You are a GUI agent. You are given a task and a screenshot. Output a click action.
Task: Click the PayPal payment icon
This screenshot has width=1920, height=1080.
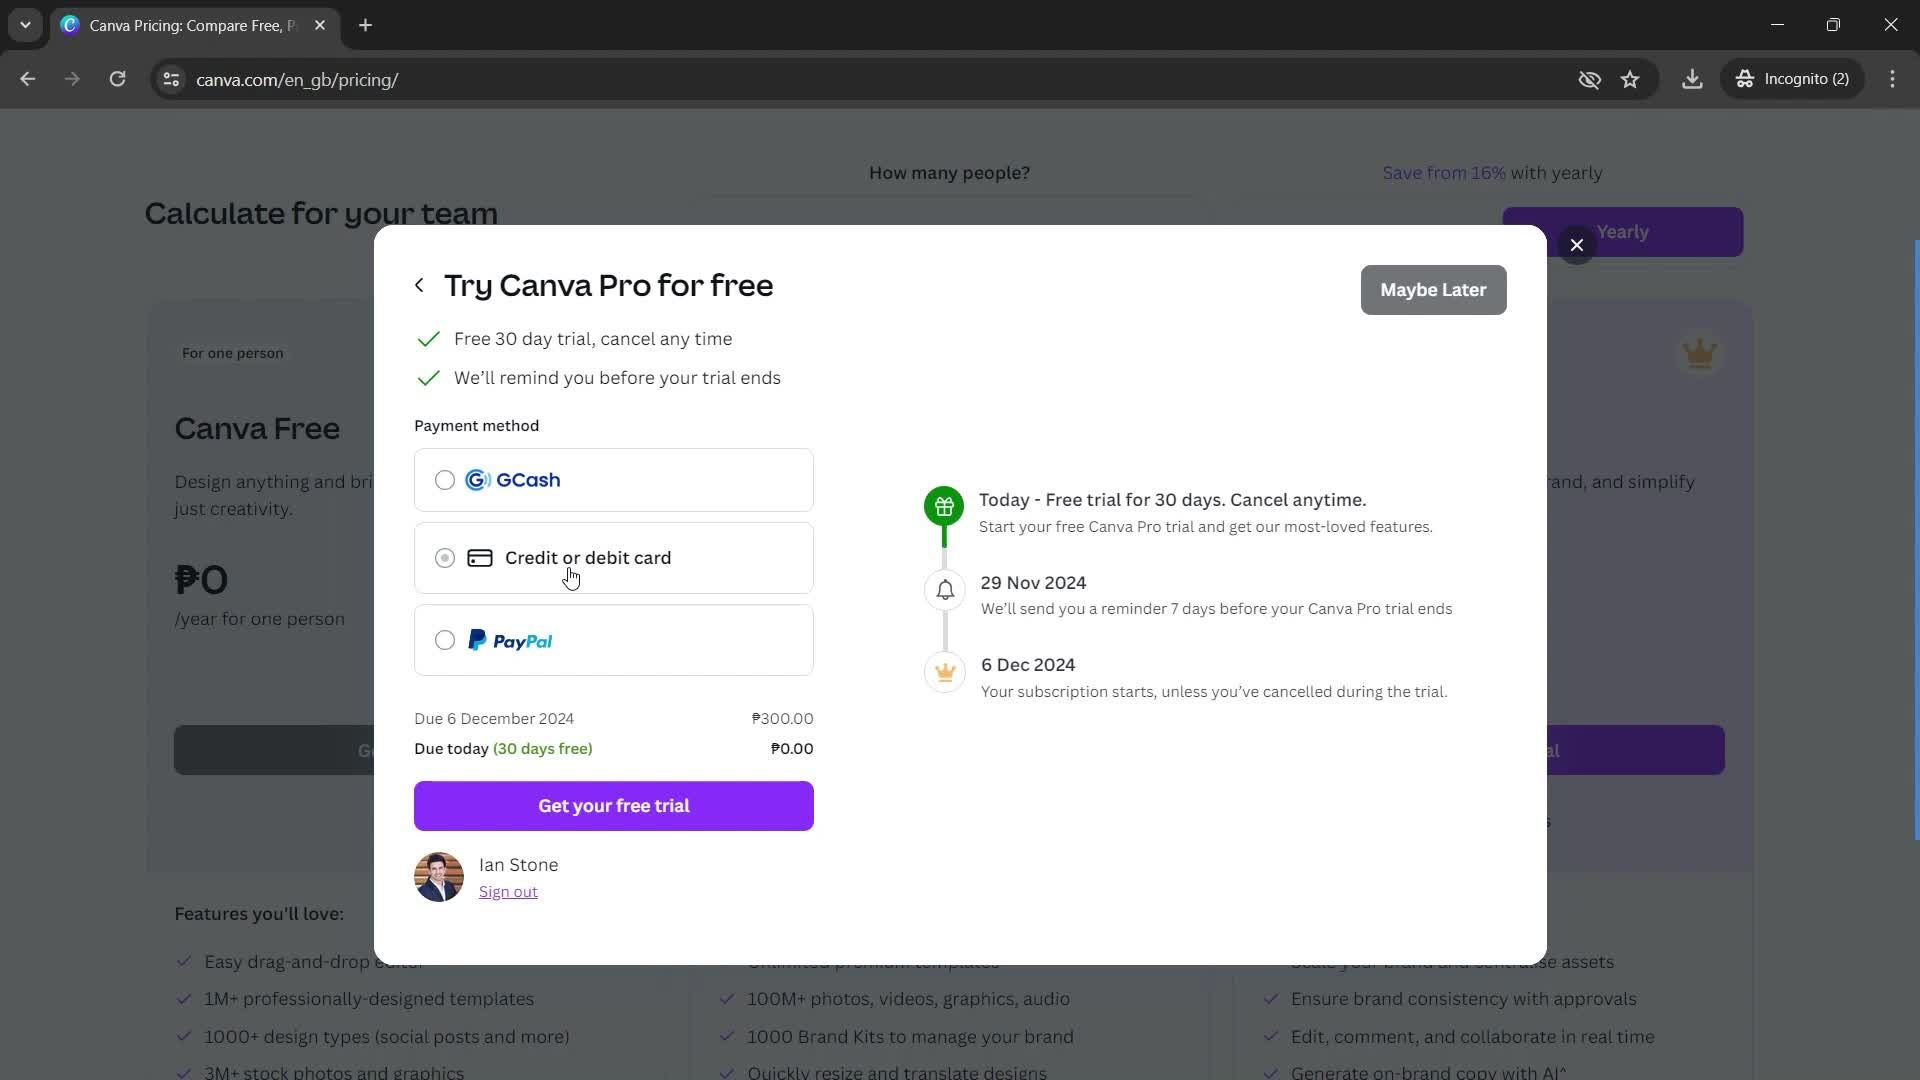[x=509, y=641]
